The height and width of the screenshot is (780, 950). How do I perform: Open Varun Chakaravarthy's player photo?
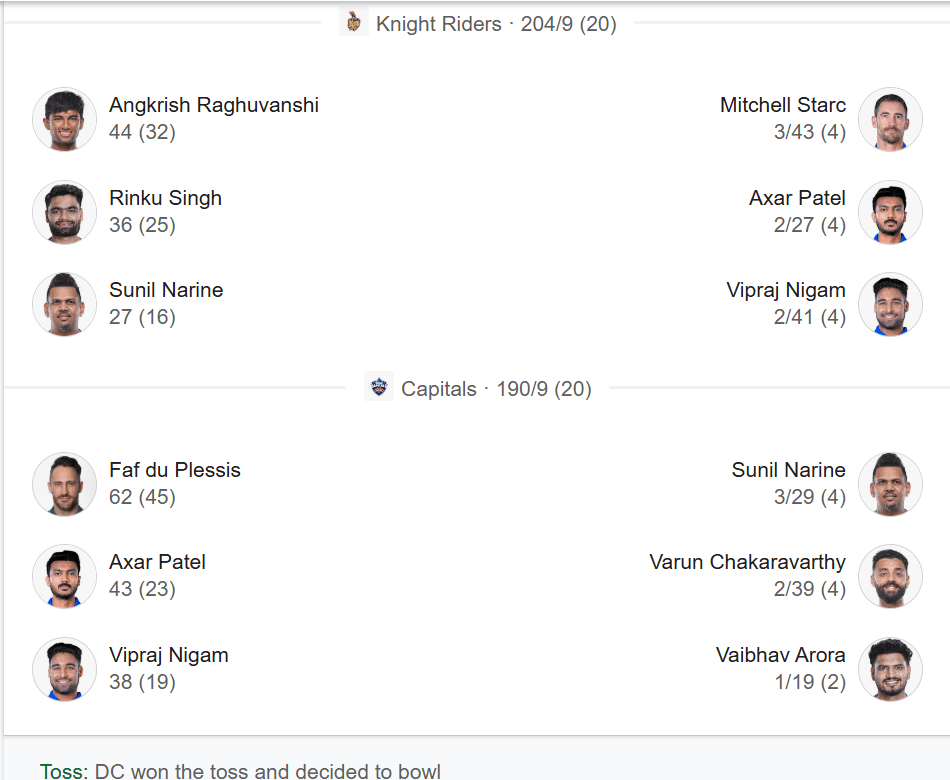coord(890,575)
